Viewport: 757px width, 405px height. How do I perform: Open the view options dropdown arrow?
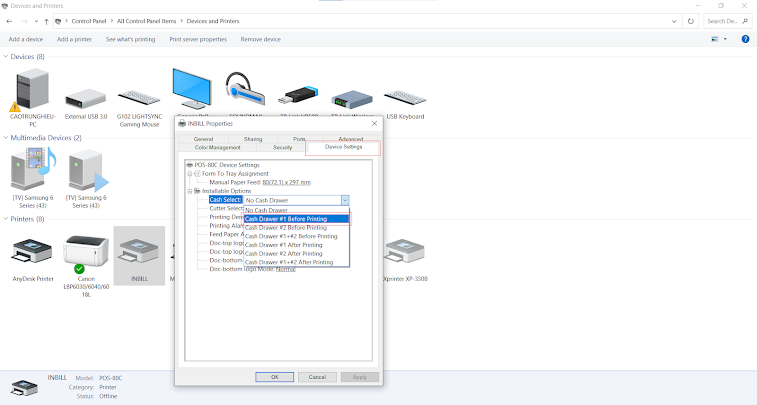tap(725, 39)
